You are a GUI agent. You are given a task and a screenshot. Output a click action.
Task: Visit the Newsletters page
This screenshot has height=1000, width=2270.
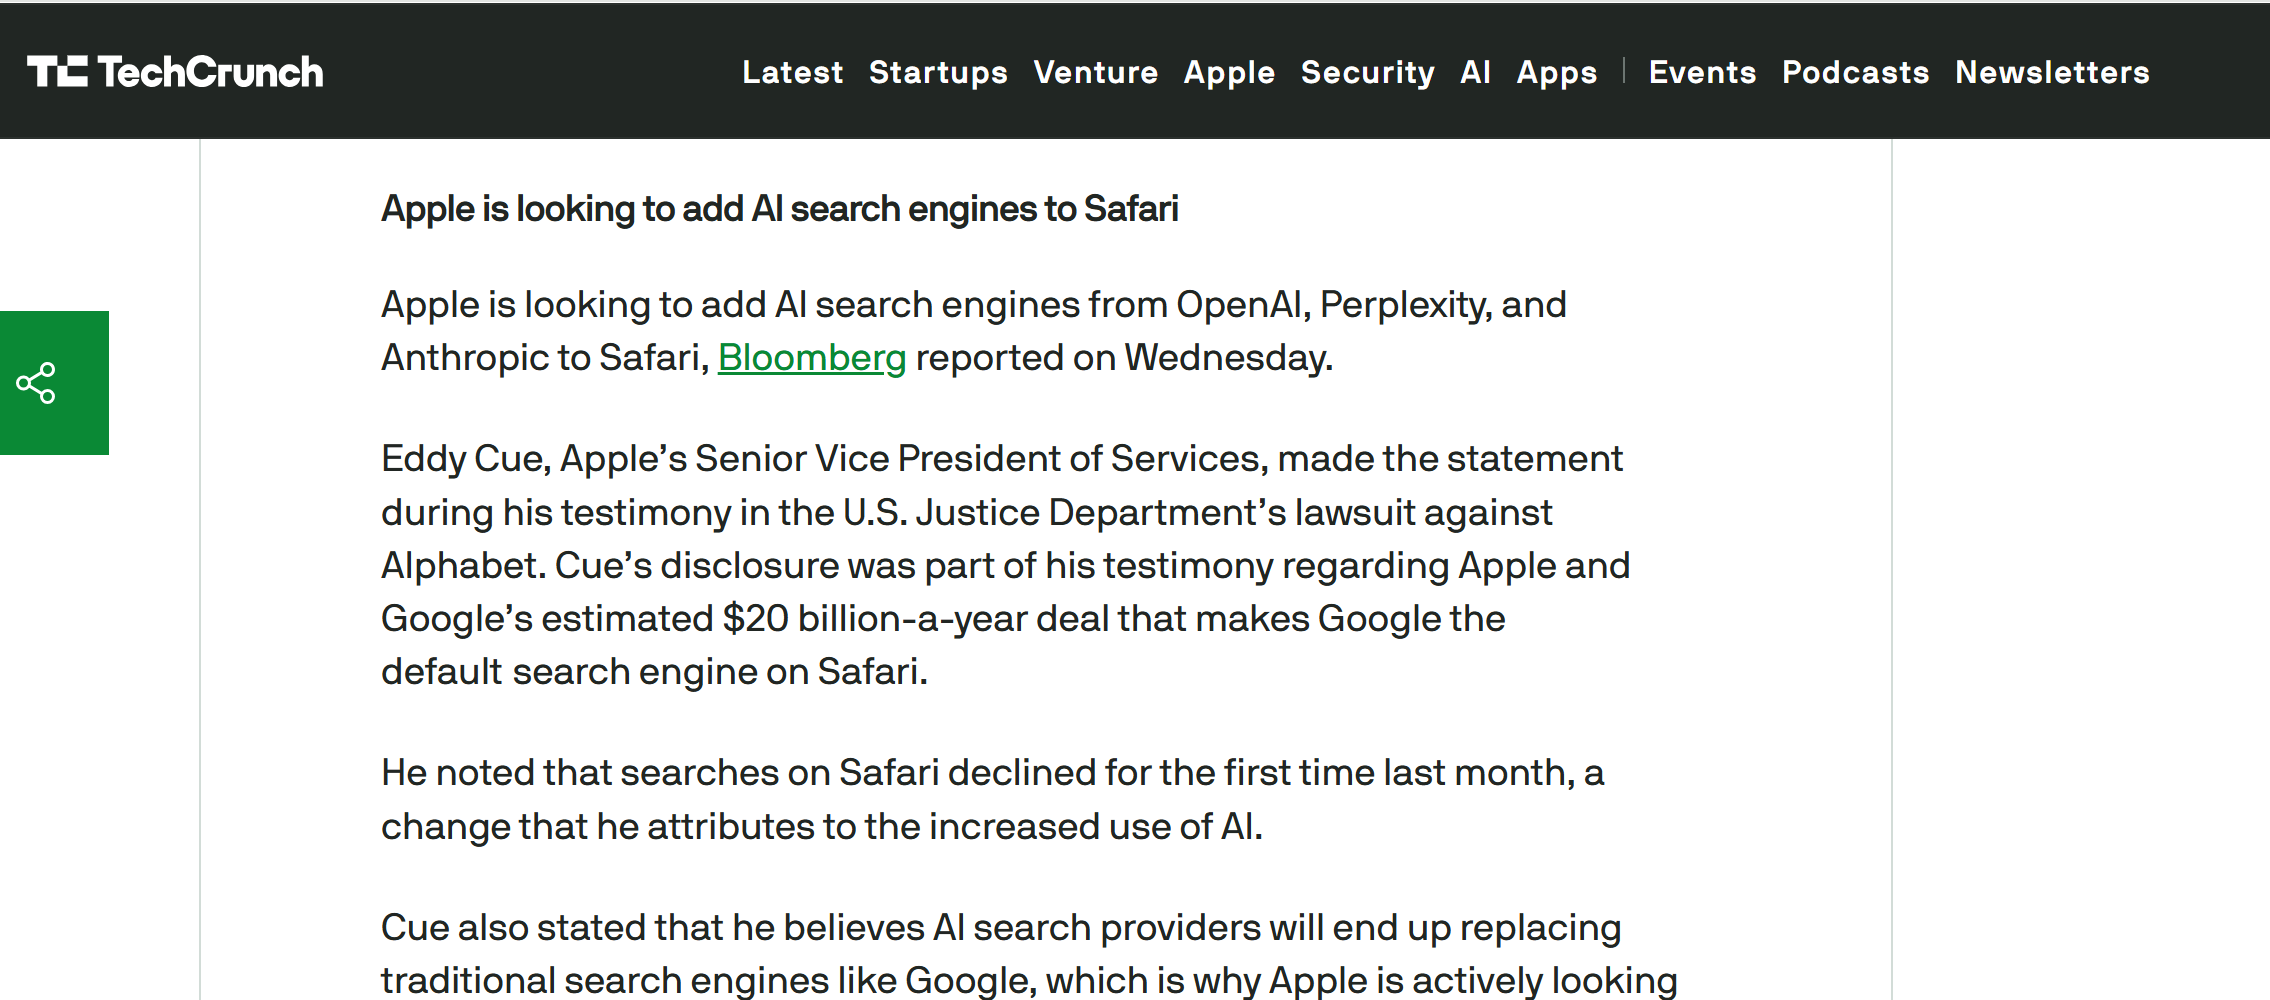coord(2052,72)
